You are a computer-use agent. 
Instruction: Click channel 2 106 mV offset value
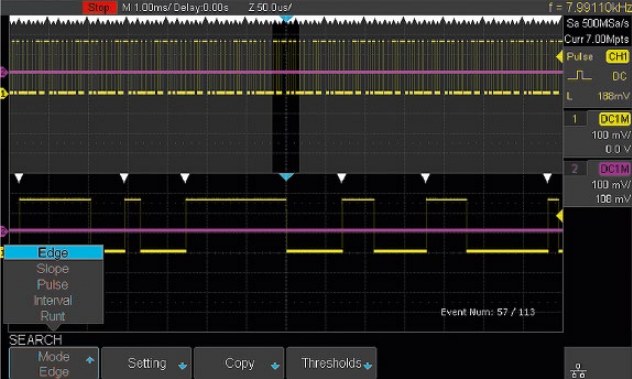pos(612,199)
